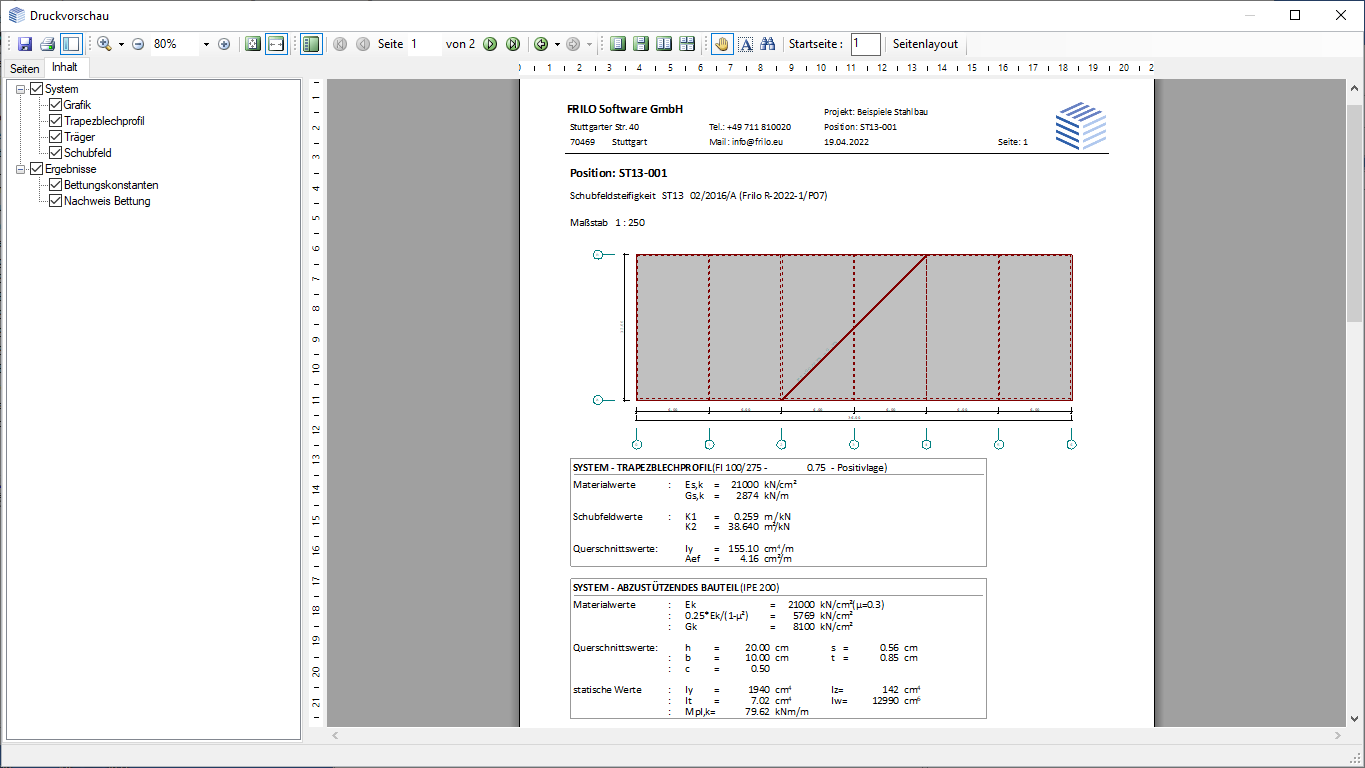Screen dimensions: 1365x768
Task: Uncheck the Trapezblechprofil checkbox
Action: point(56,121)
